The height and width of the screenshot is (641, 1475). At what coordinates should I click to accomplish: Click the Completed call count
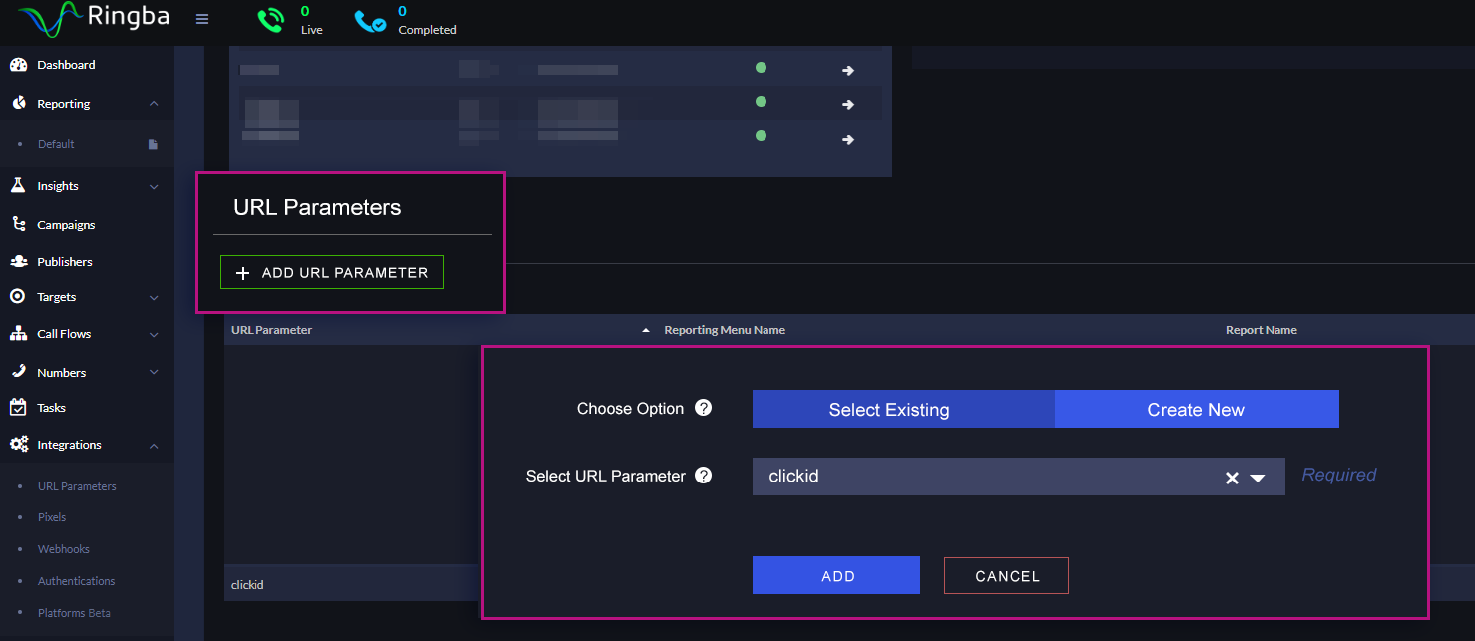coord(402,12)
